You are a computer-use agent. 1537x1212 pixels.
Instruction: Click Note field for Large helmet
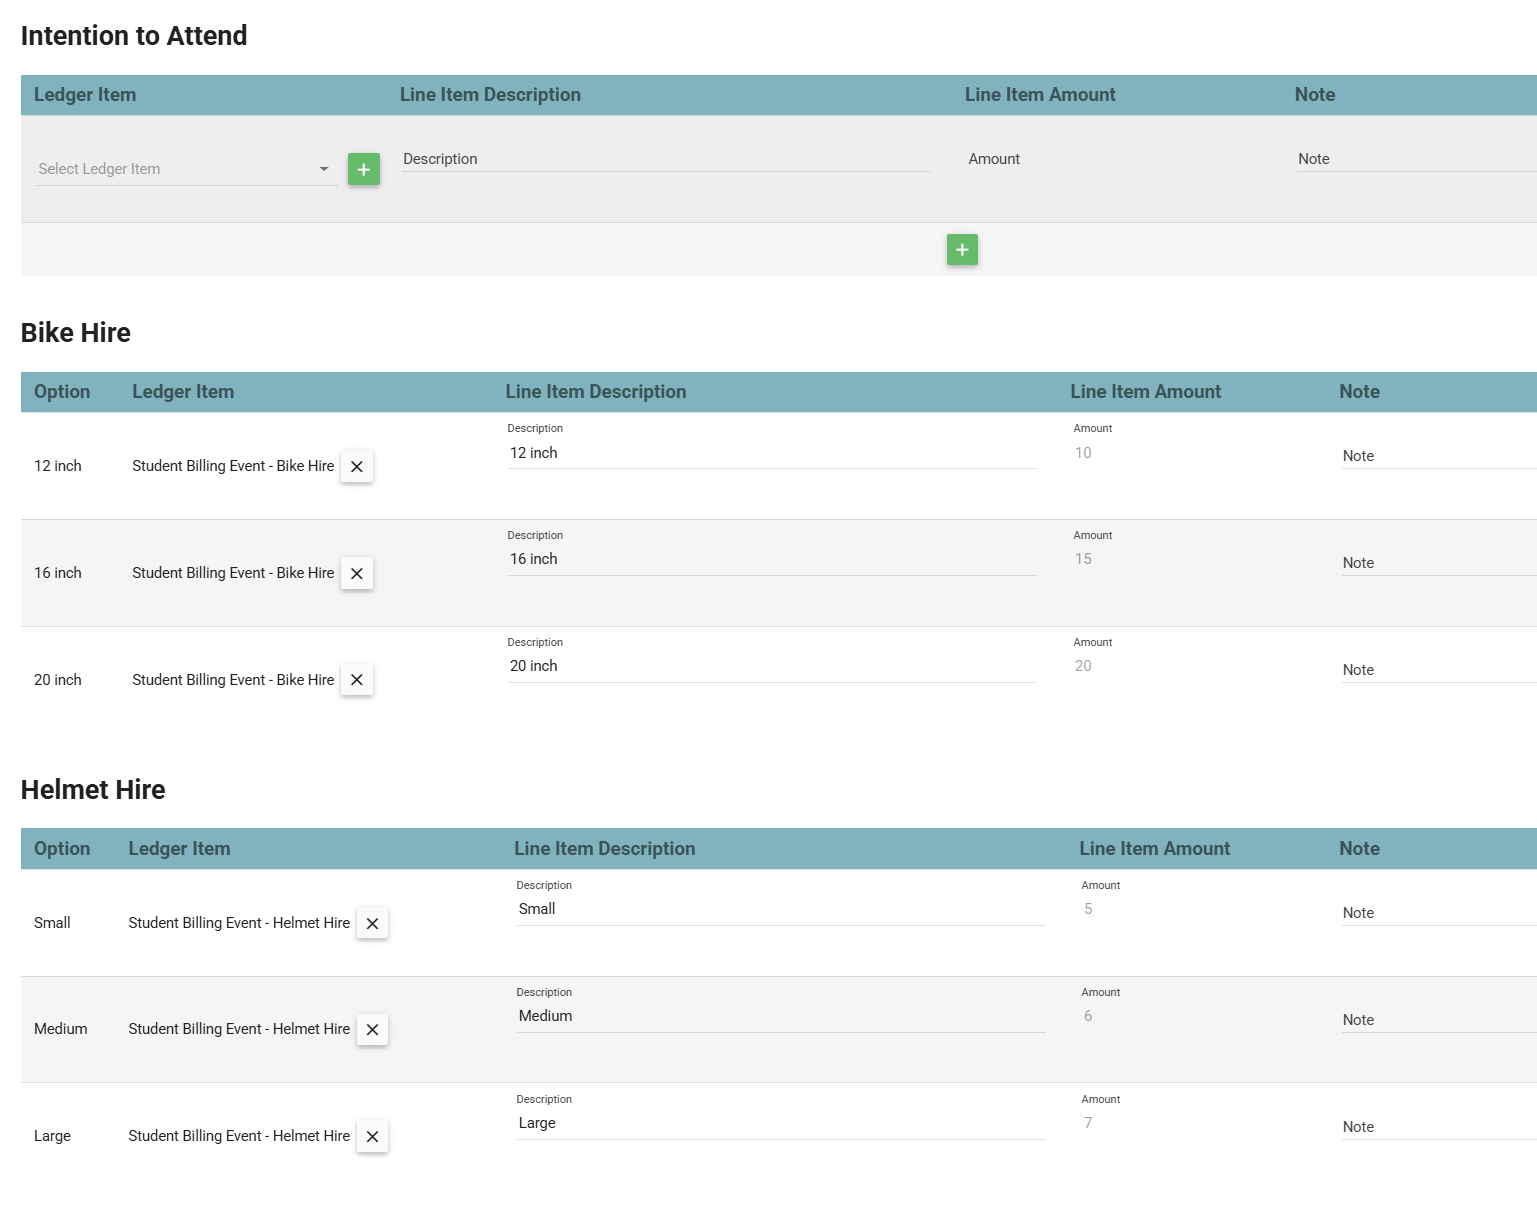[1437, 1127]
